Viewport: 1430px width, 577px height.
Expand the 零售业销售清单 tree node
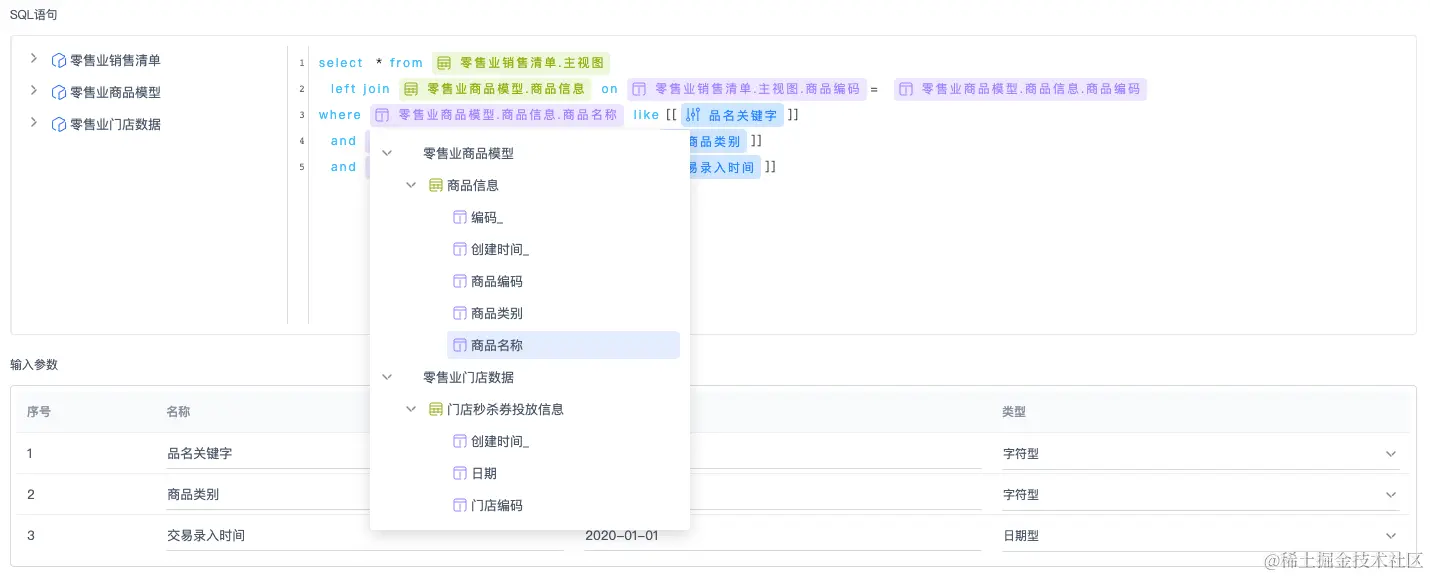pyautogui.click(x=33, y=59)
